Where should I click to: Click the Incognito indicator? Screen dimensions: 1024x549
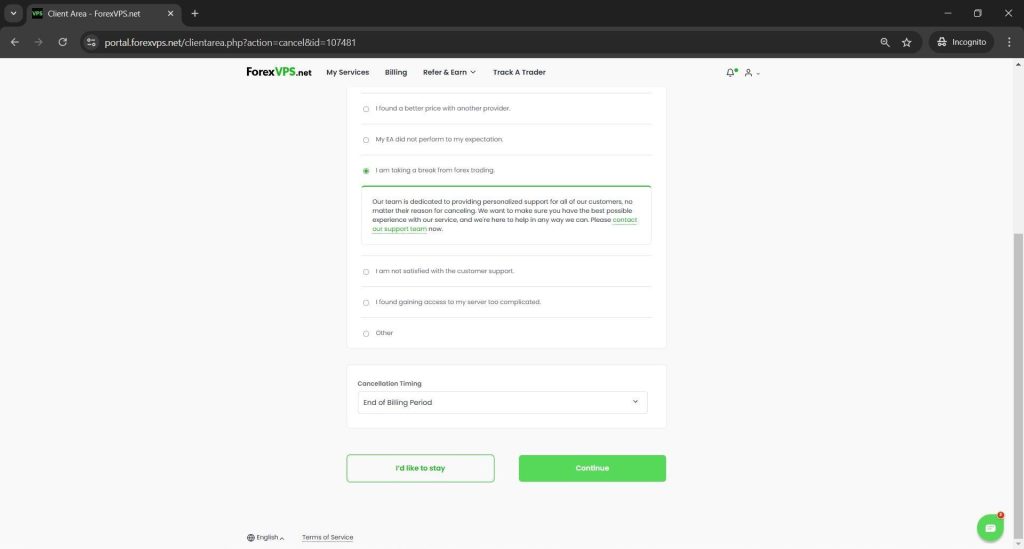tap(961, 42)
